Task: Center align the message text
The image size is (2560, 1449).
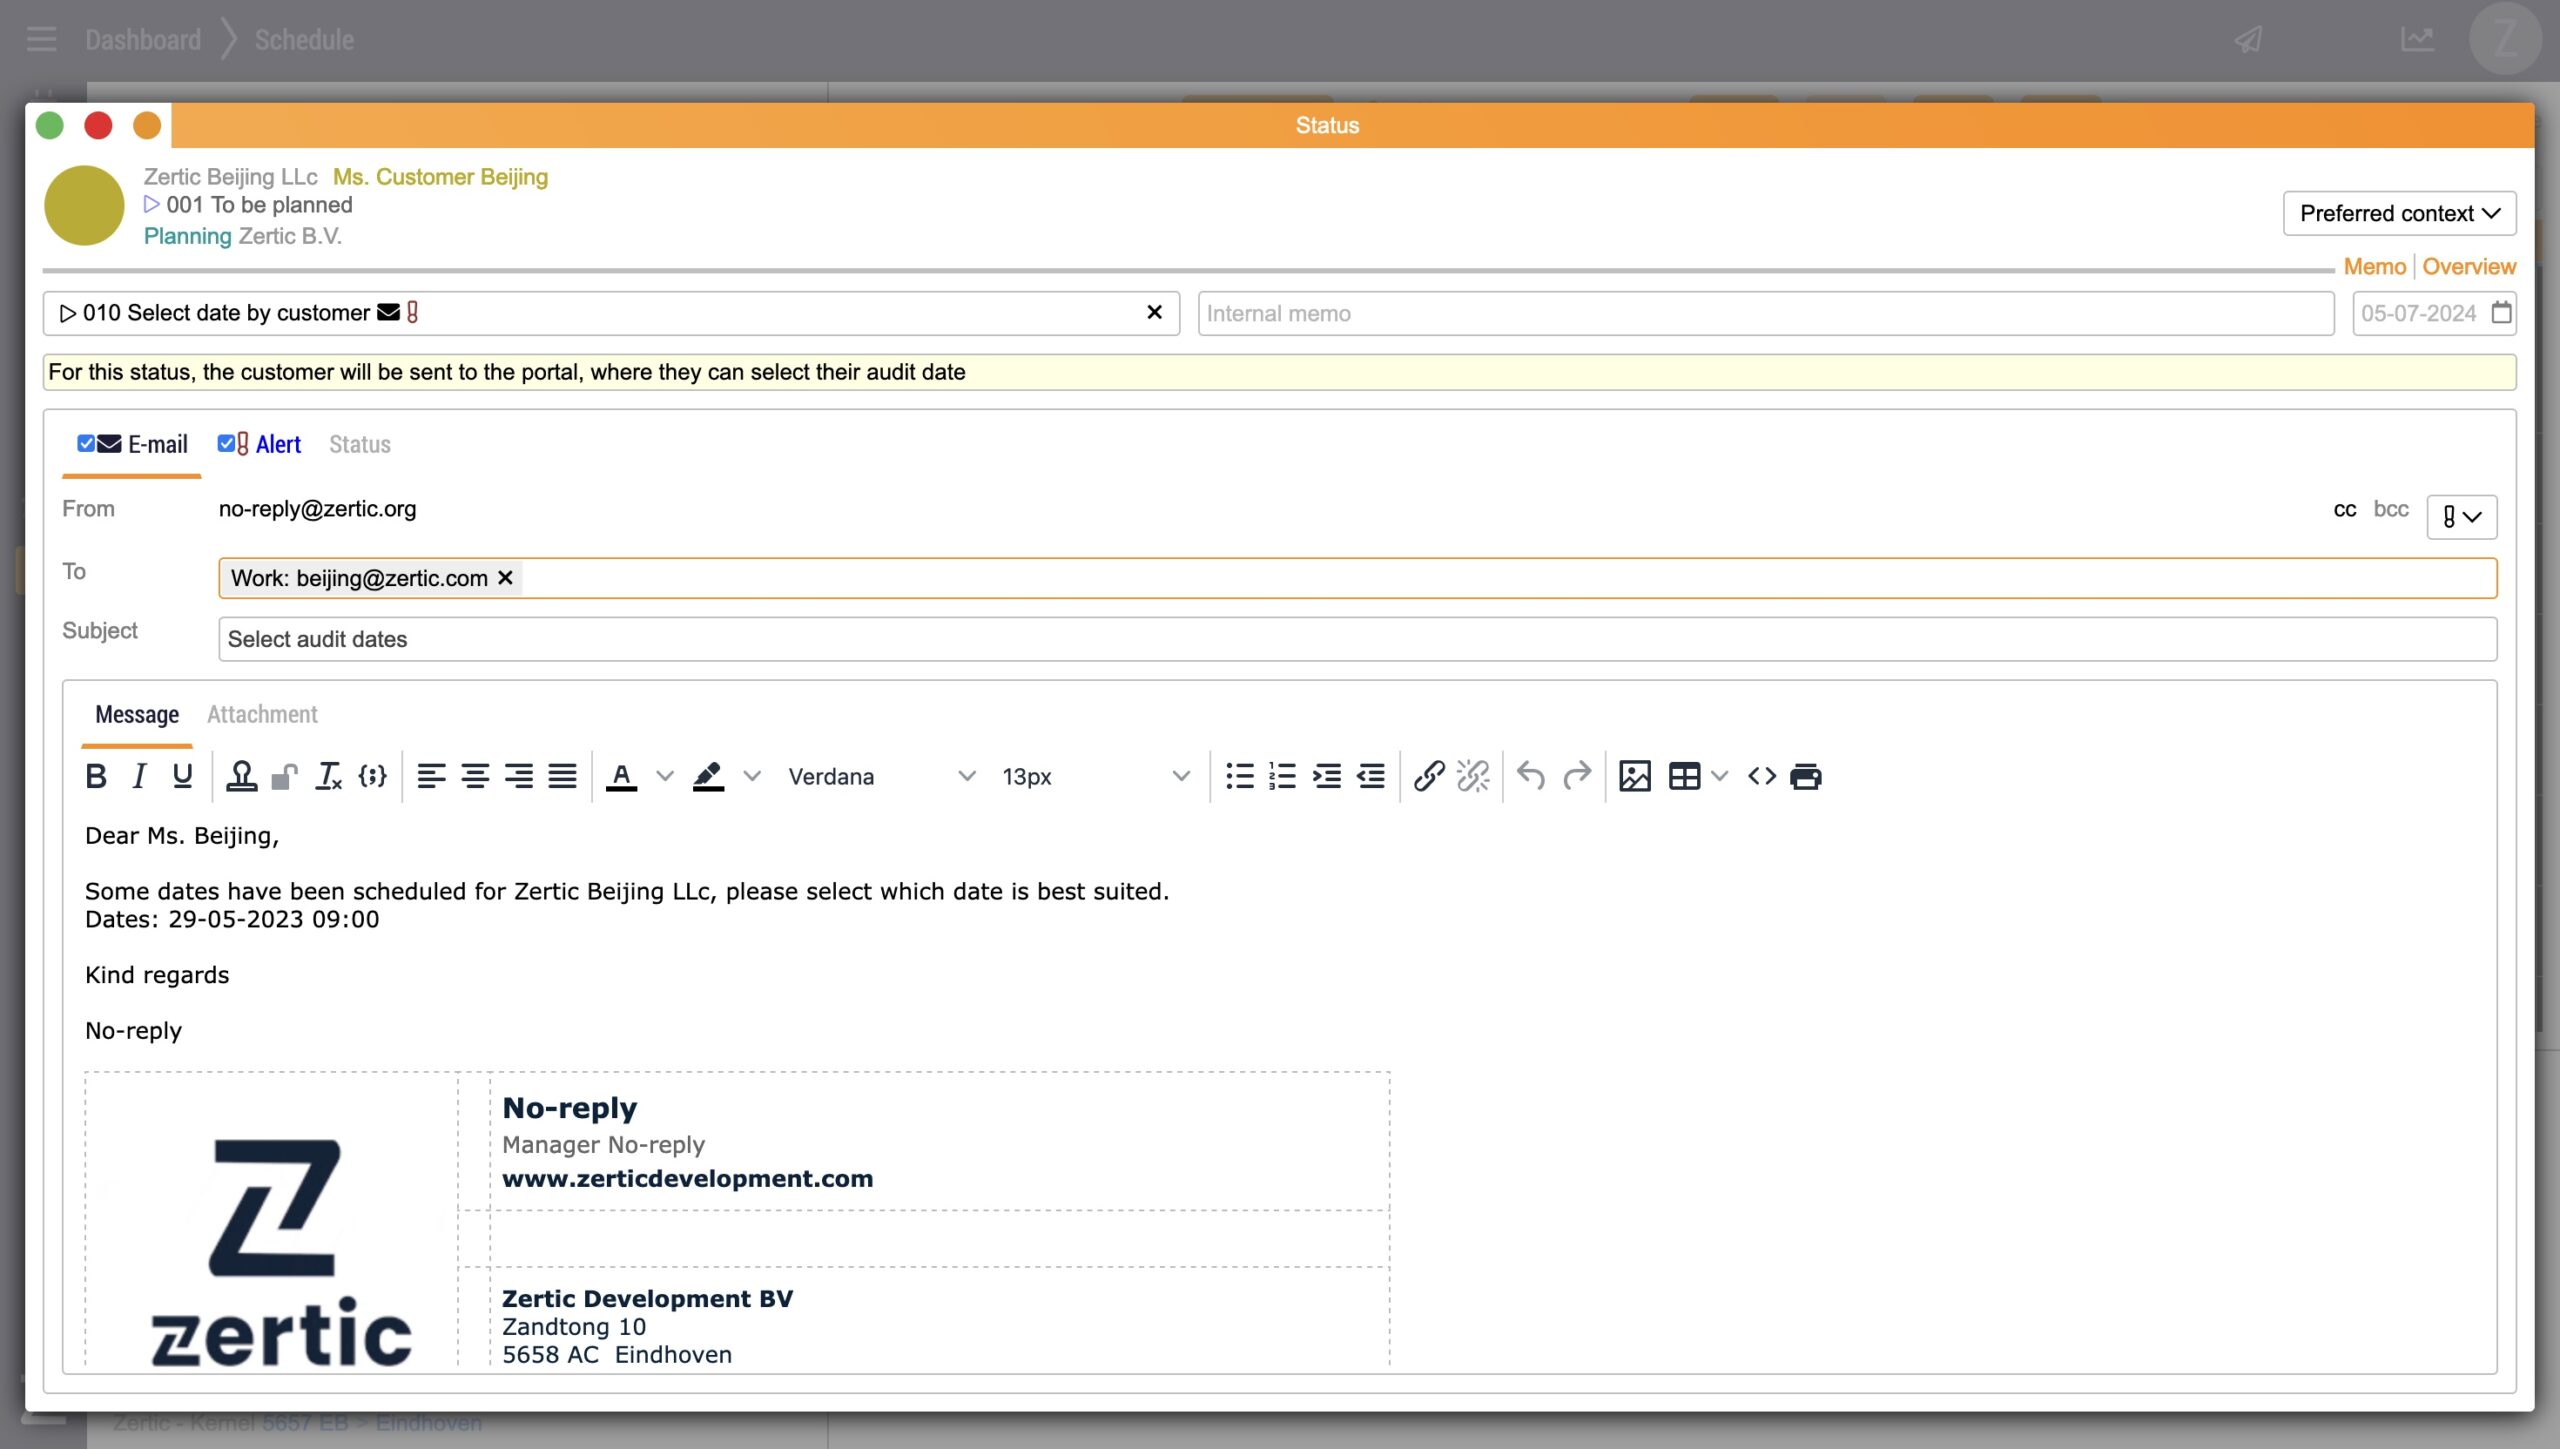Action: coord(475,776)
